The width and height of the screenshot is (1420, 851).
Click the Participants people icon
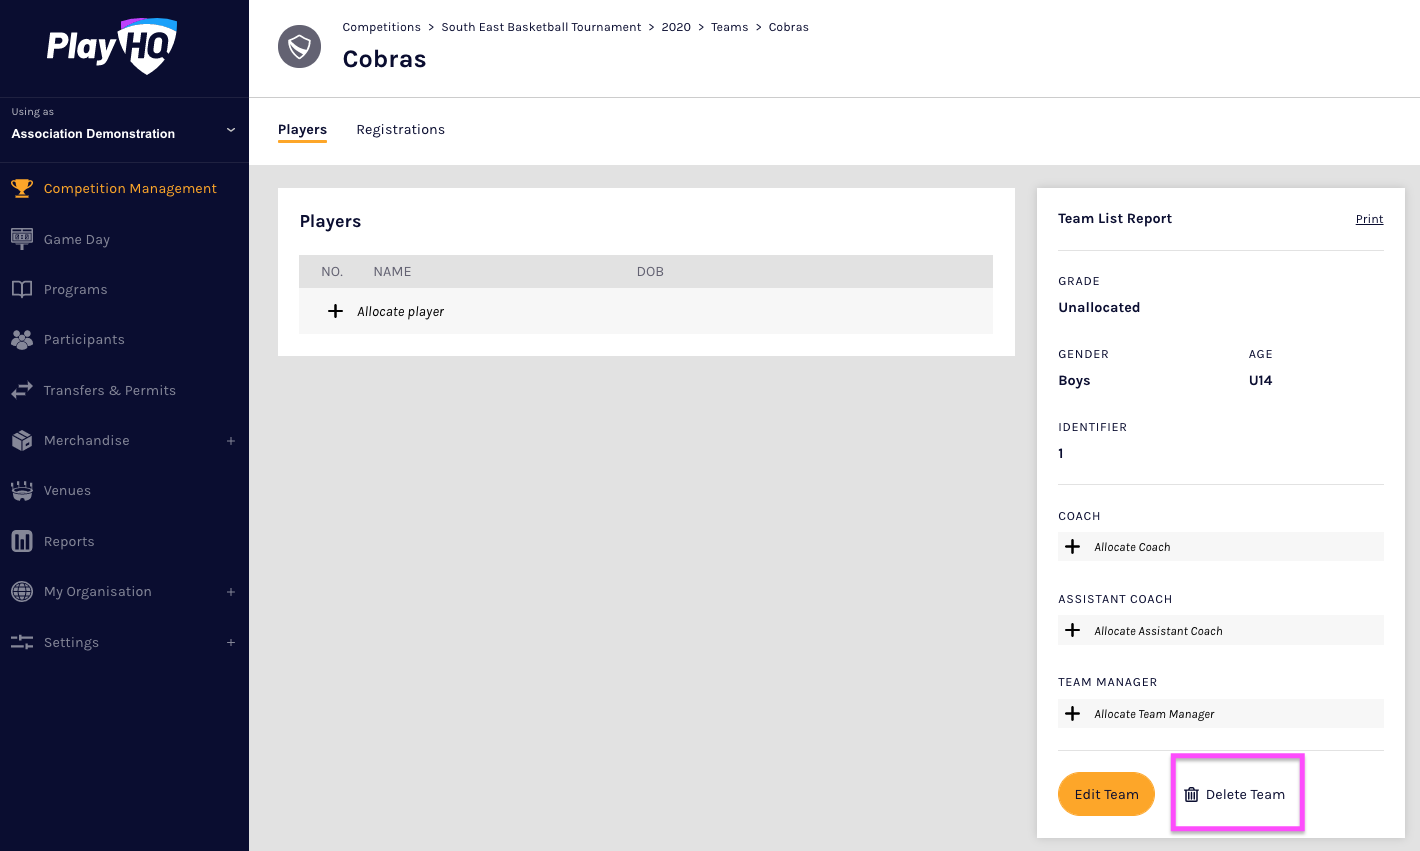pos(22,340)
